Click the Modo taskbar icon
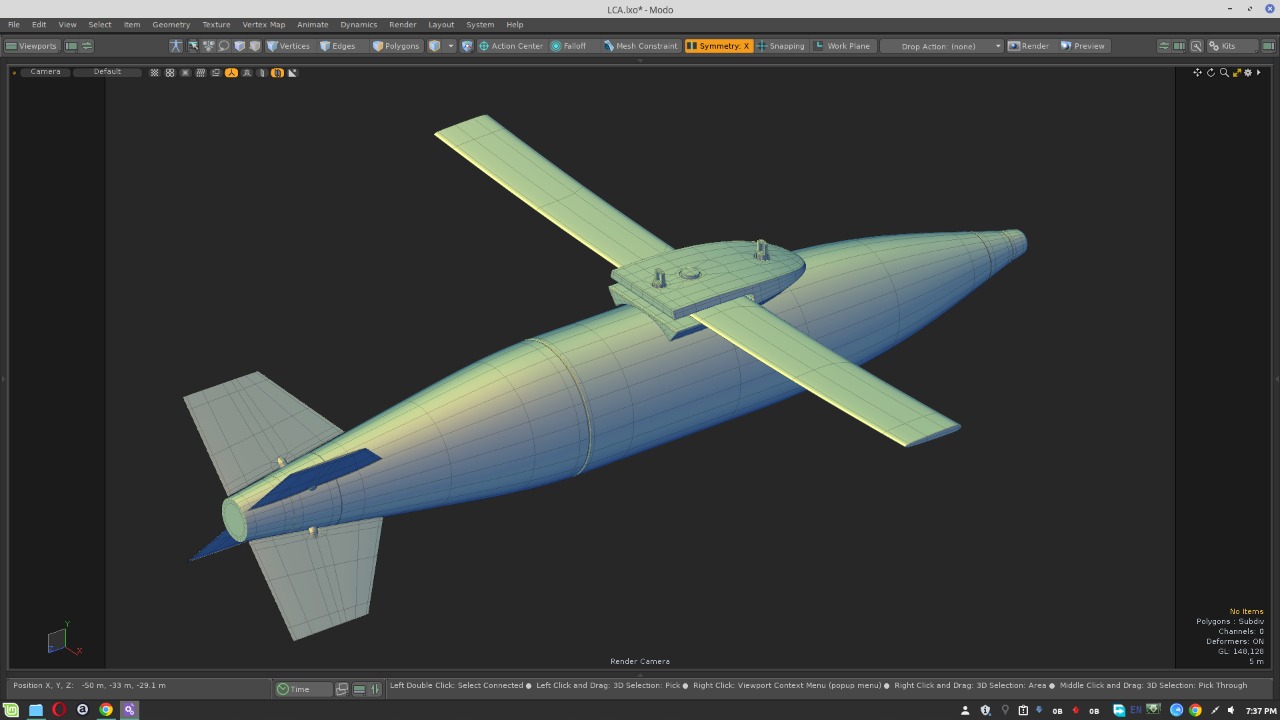This screenshot has width=1280, height=720. tap(129, 710)
